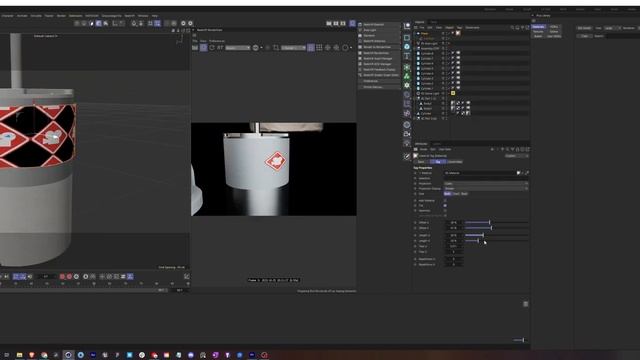The height and width of the screenshot is (360, 640).
Task: Toggle IPR play button in RenderView
Action: (x=203, y=48)
